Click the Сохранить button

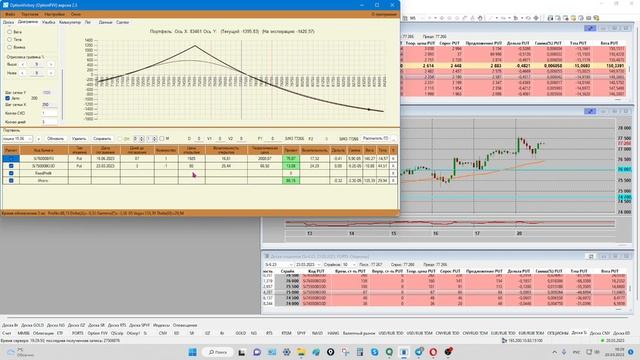tap(102, 139)
